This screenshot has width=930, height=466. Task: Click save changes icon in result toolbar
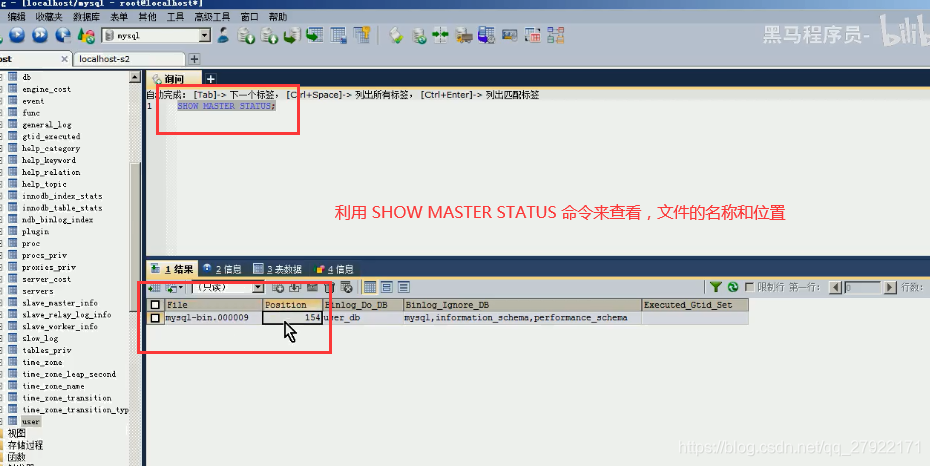coord(312,288)
